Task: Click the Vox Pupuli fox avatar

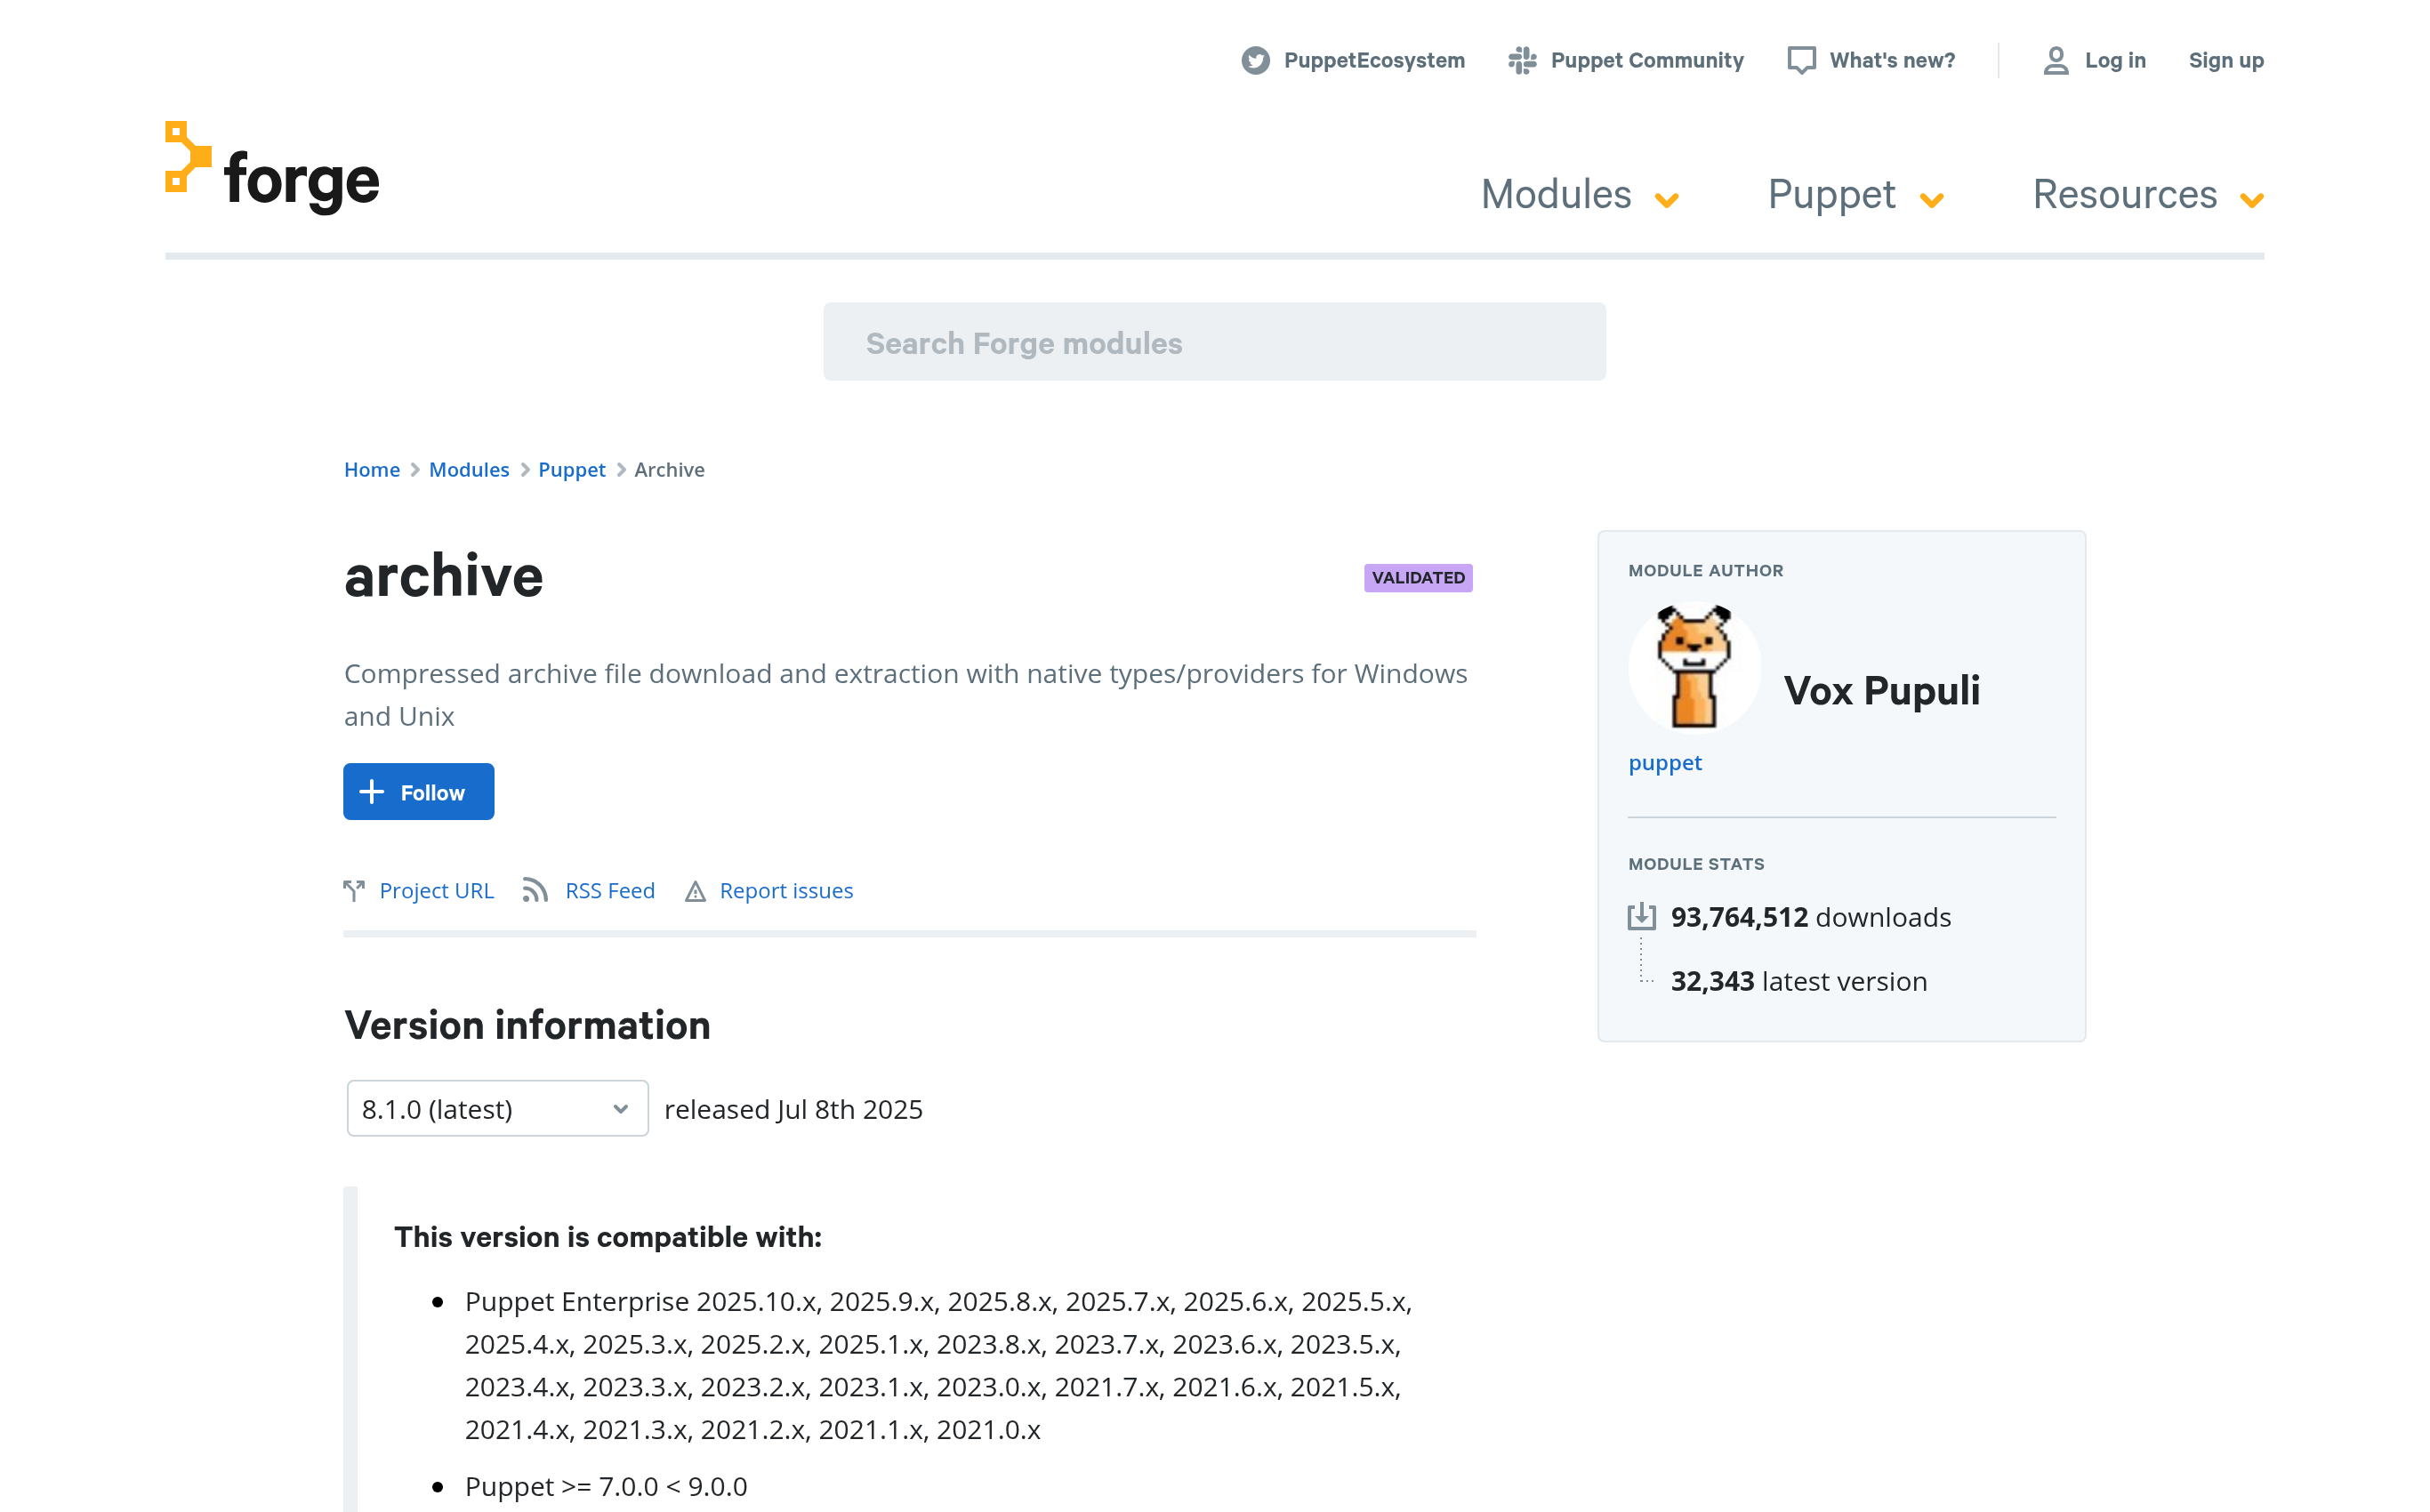Action: tap(1694, 667)
